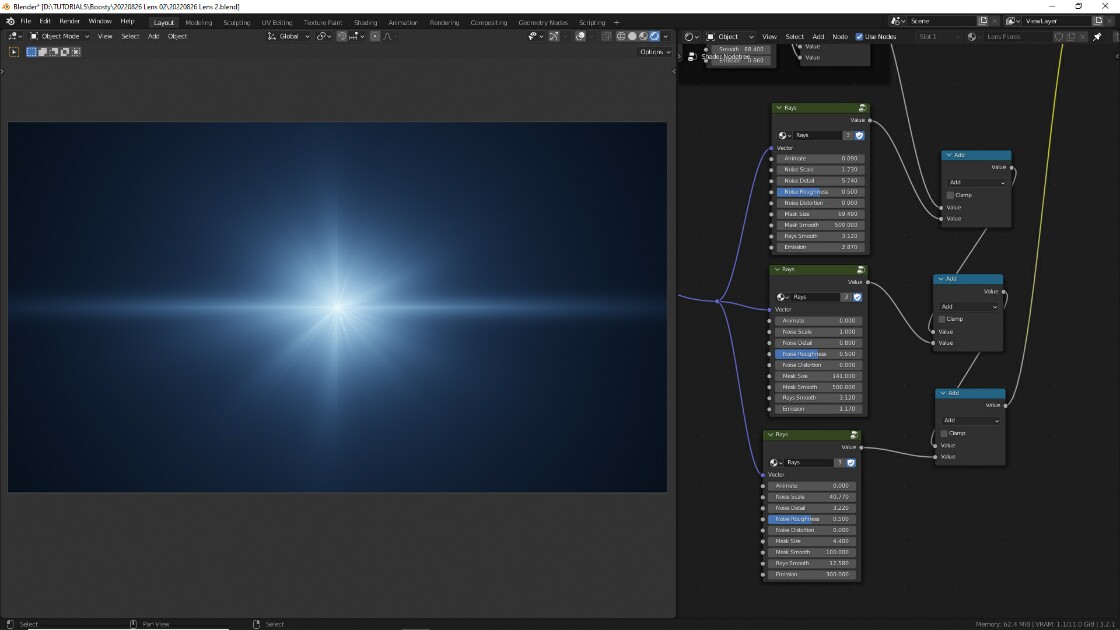Click the node group icon on bottom Rays node header
The image size is (1120, 630).
854,434
